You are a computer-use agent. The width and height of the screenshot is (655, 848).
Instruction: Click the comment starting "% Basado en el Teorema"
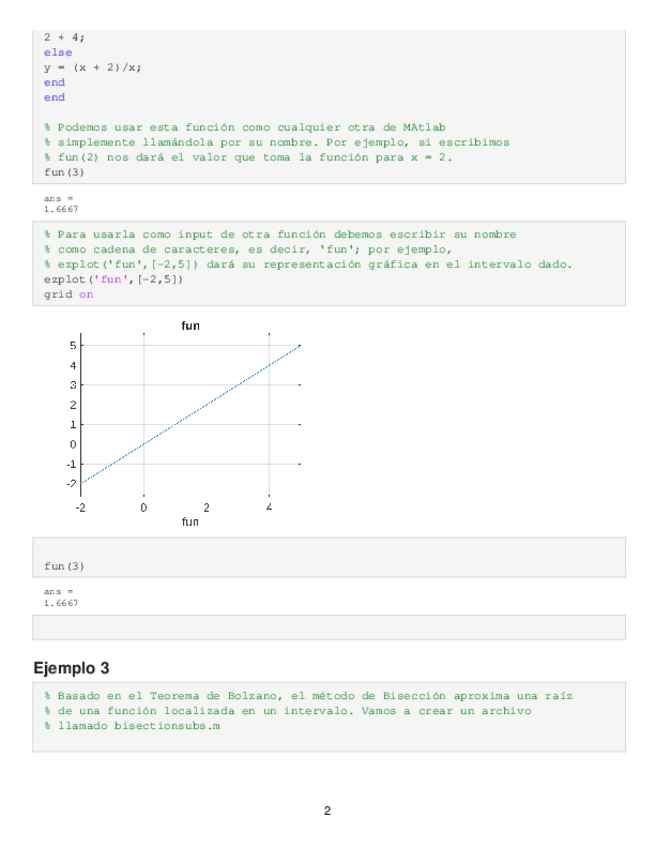[308, 695]
